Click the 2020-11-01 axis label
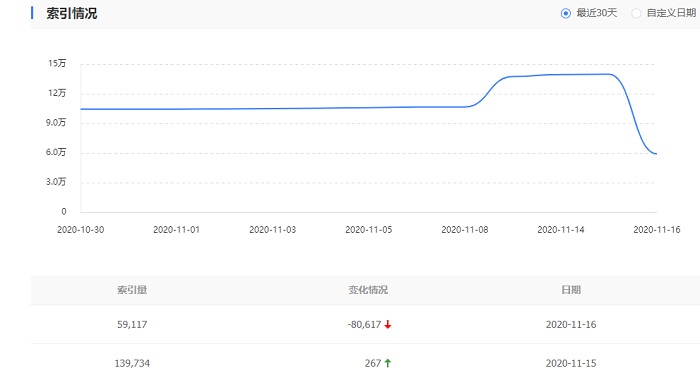The height and width of the screenshot is (382, 700). pyautogui.click(x=176, y=229)
